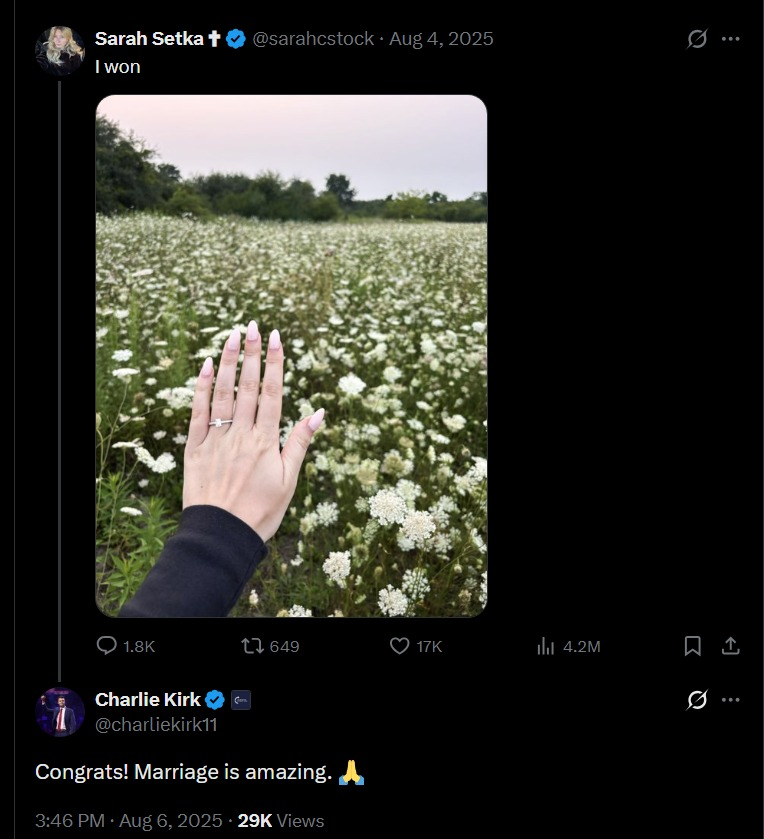The width and height of the screenshot is (764, 839).
Task: Click Charlie Kirk's profile avatar
Action: tap(59, 712)
